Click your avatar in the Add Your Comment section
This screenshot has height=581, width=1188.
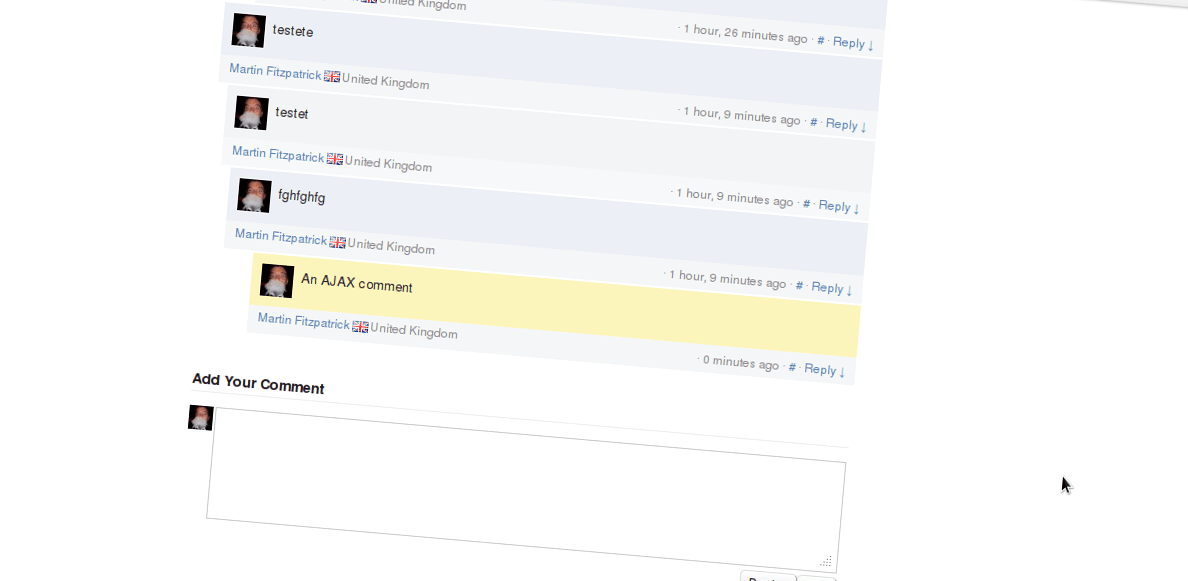point(199,417)
